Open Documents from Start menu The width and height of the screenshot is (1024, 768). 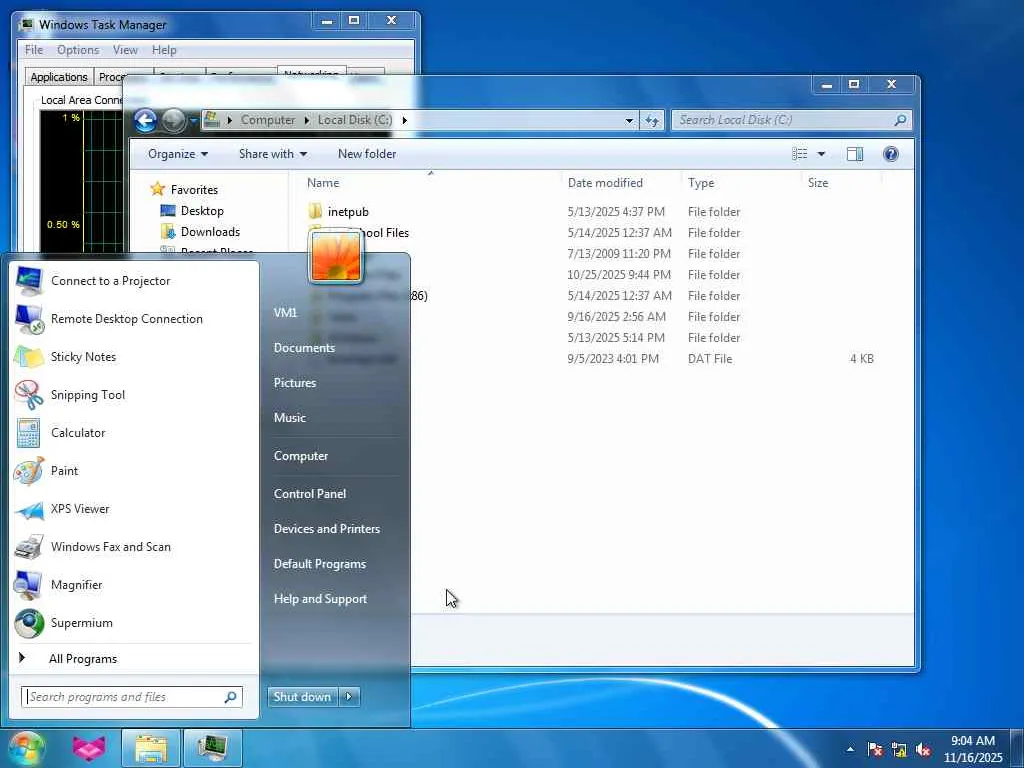coord(304,348)
